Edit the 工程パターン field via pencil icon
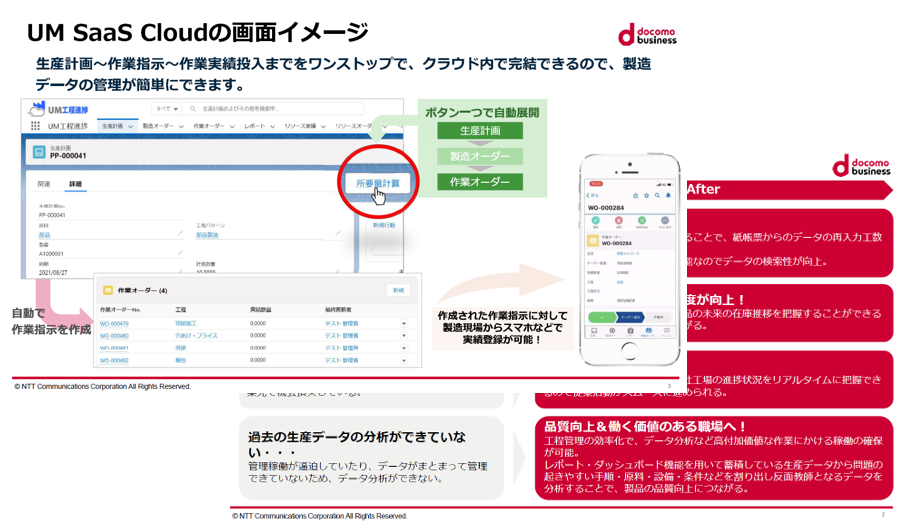The height and width of the screenshot is (530, 908). point(338,233)
